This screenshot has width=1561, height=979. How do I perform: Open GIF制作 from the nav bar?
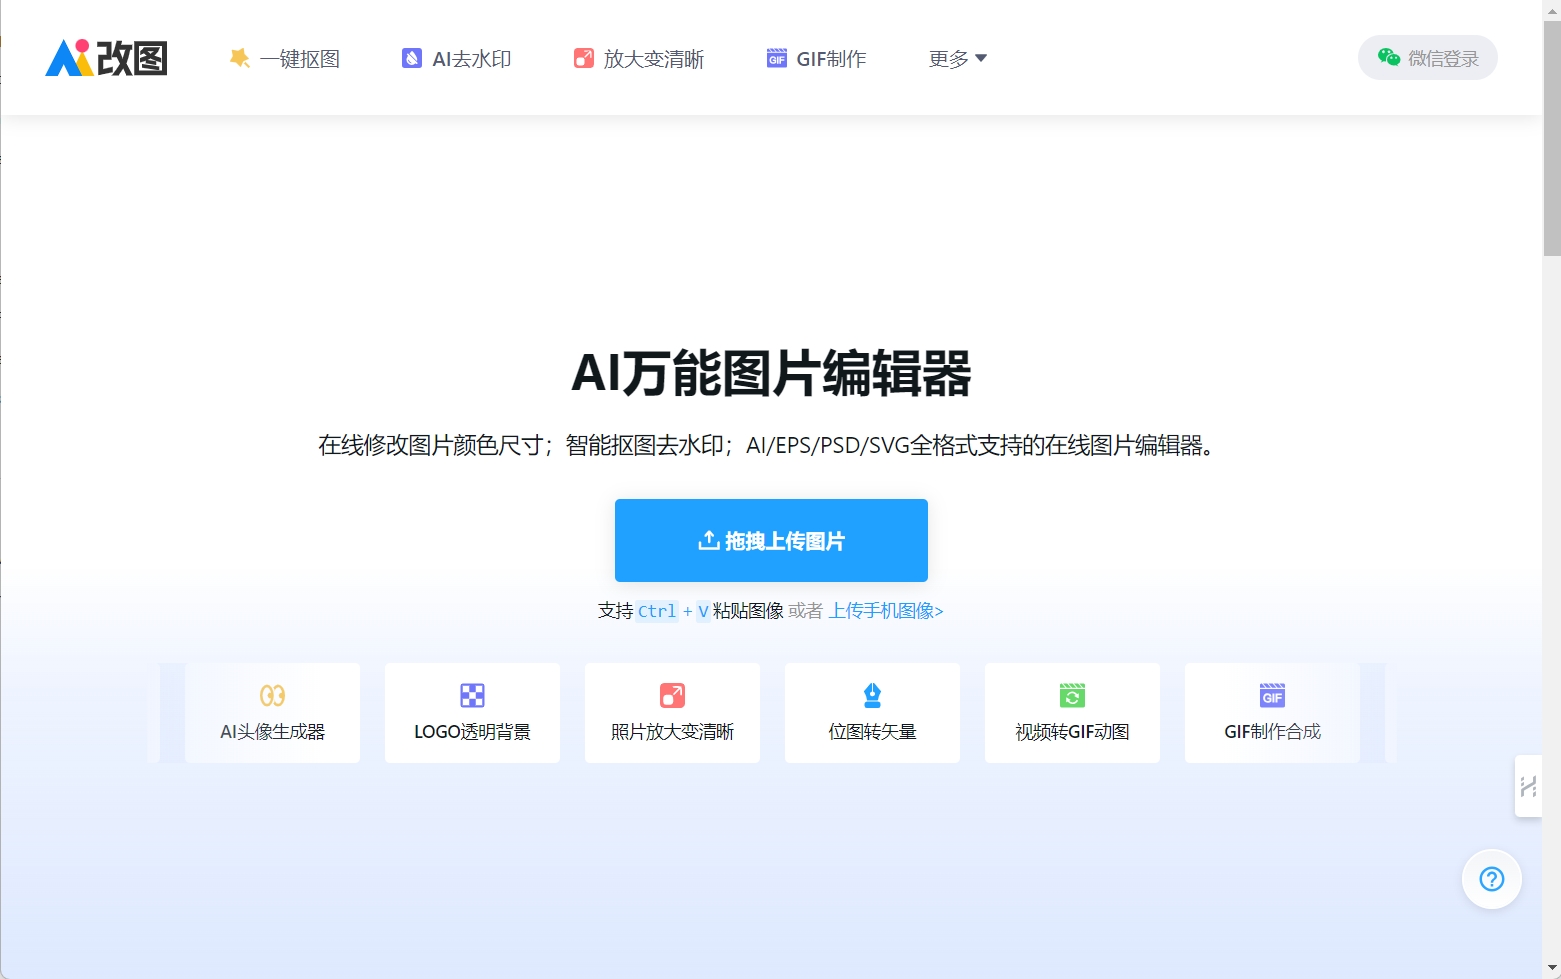817,58
